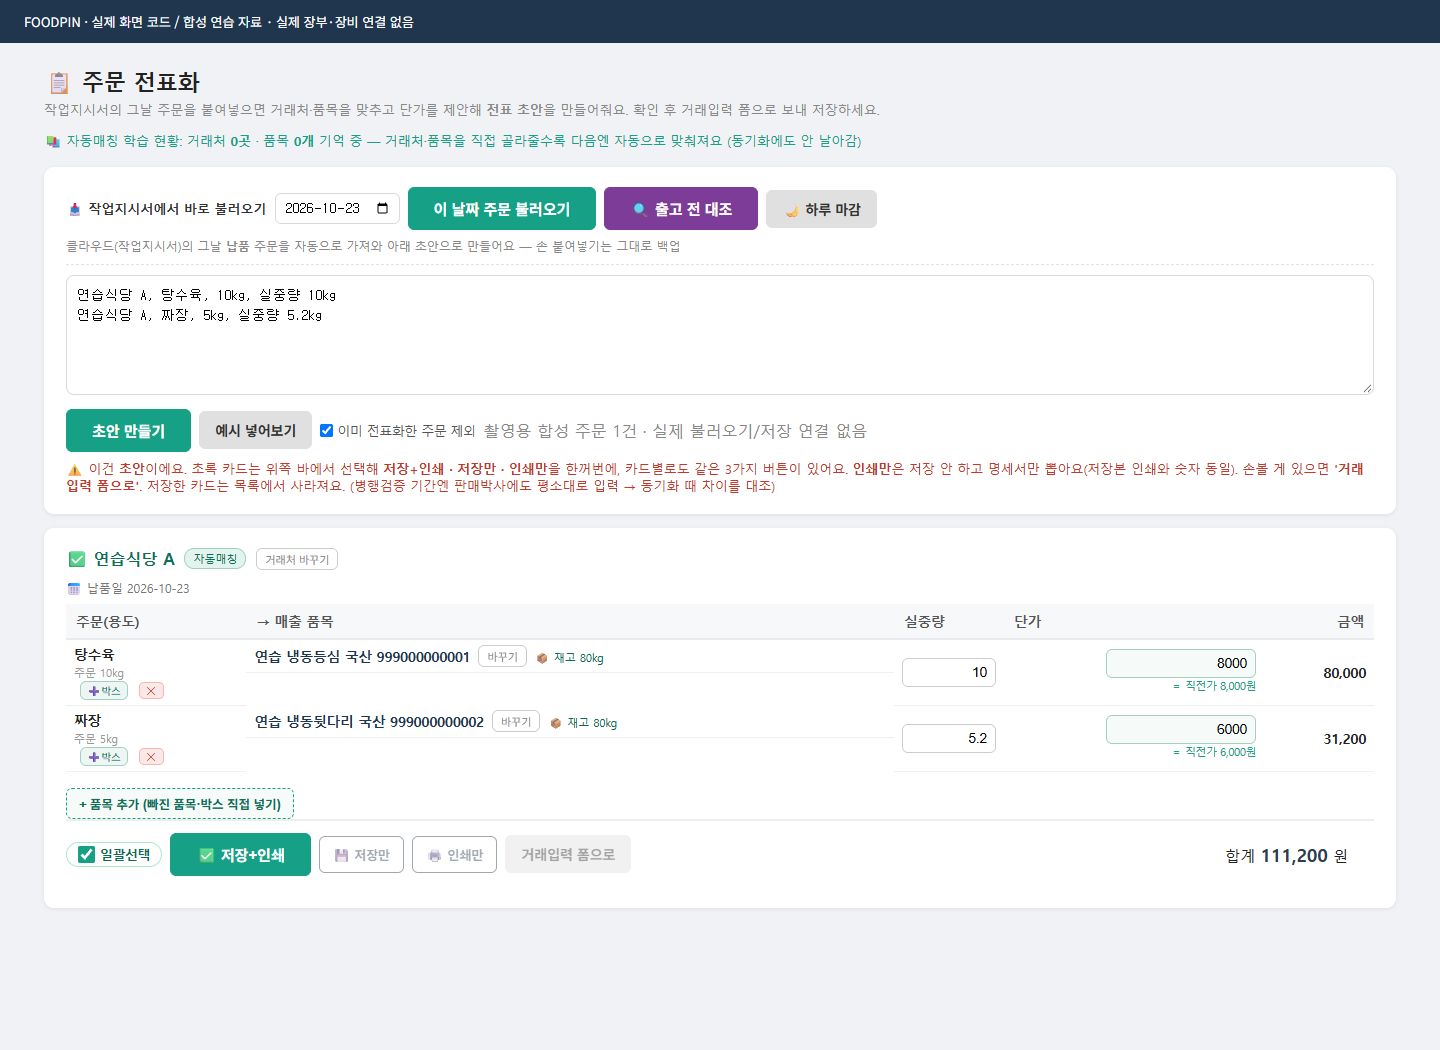Click + 품목 추가 dashed button
The height and width of the screenshot is (1050, 1440).
click(x=180, y=804)
